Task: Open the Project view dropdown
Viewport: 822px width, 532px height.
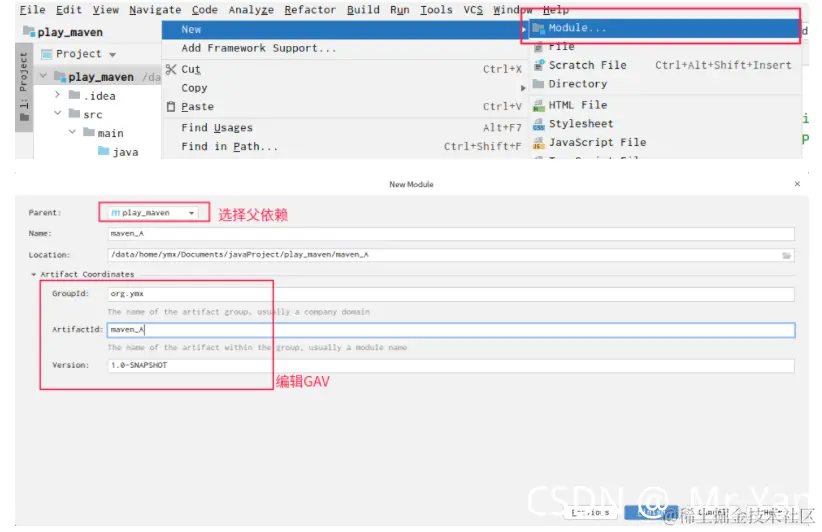Action: tap(113, 55)
